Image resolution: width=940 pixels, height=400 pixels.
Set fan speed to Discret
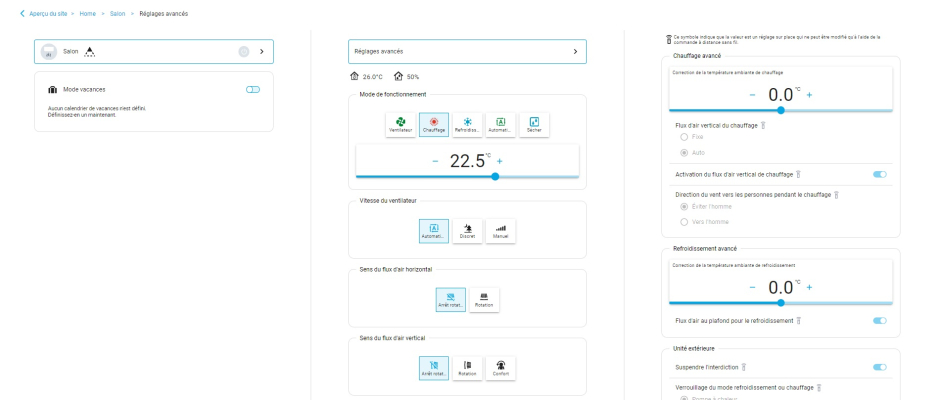point(468,231)
